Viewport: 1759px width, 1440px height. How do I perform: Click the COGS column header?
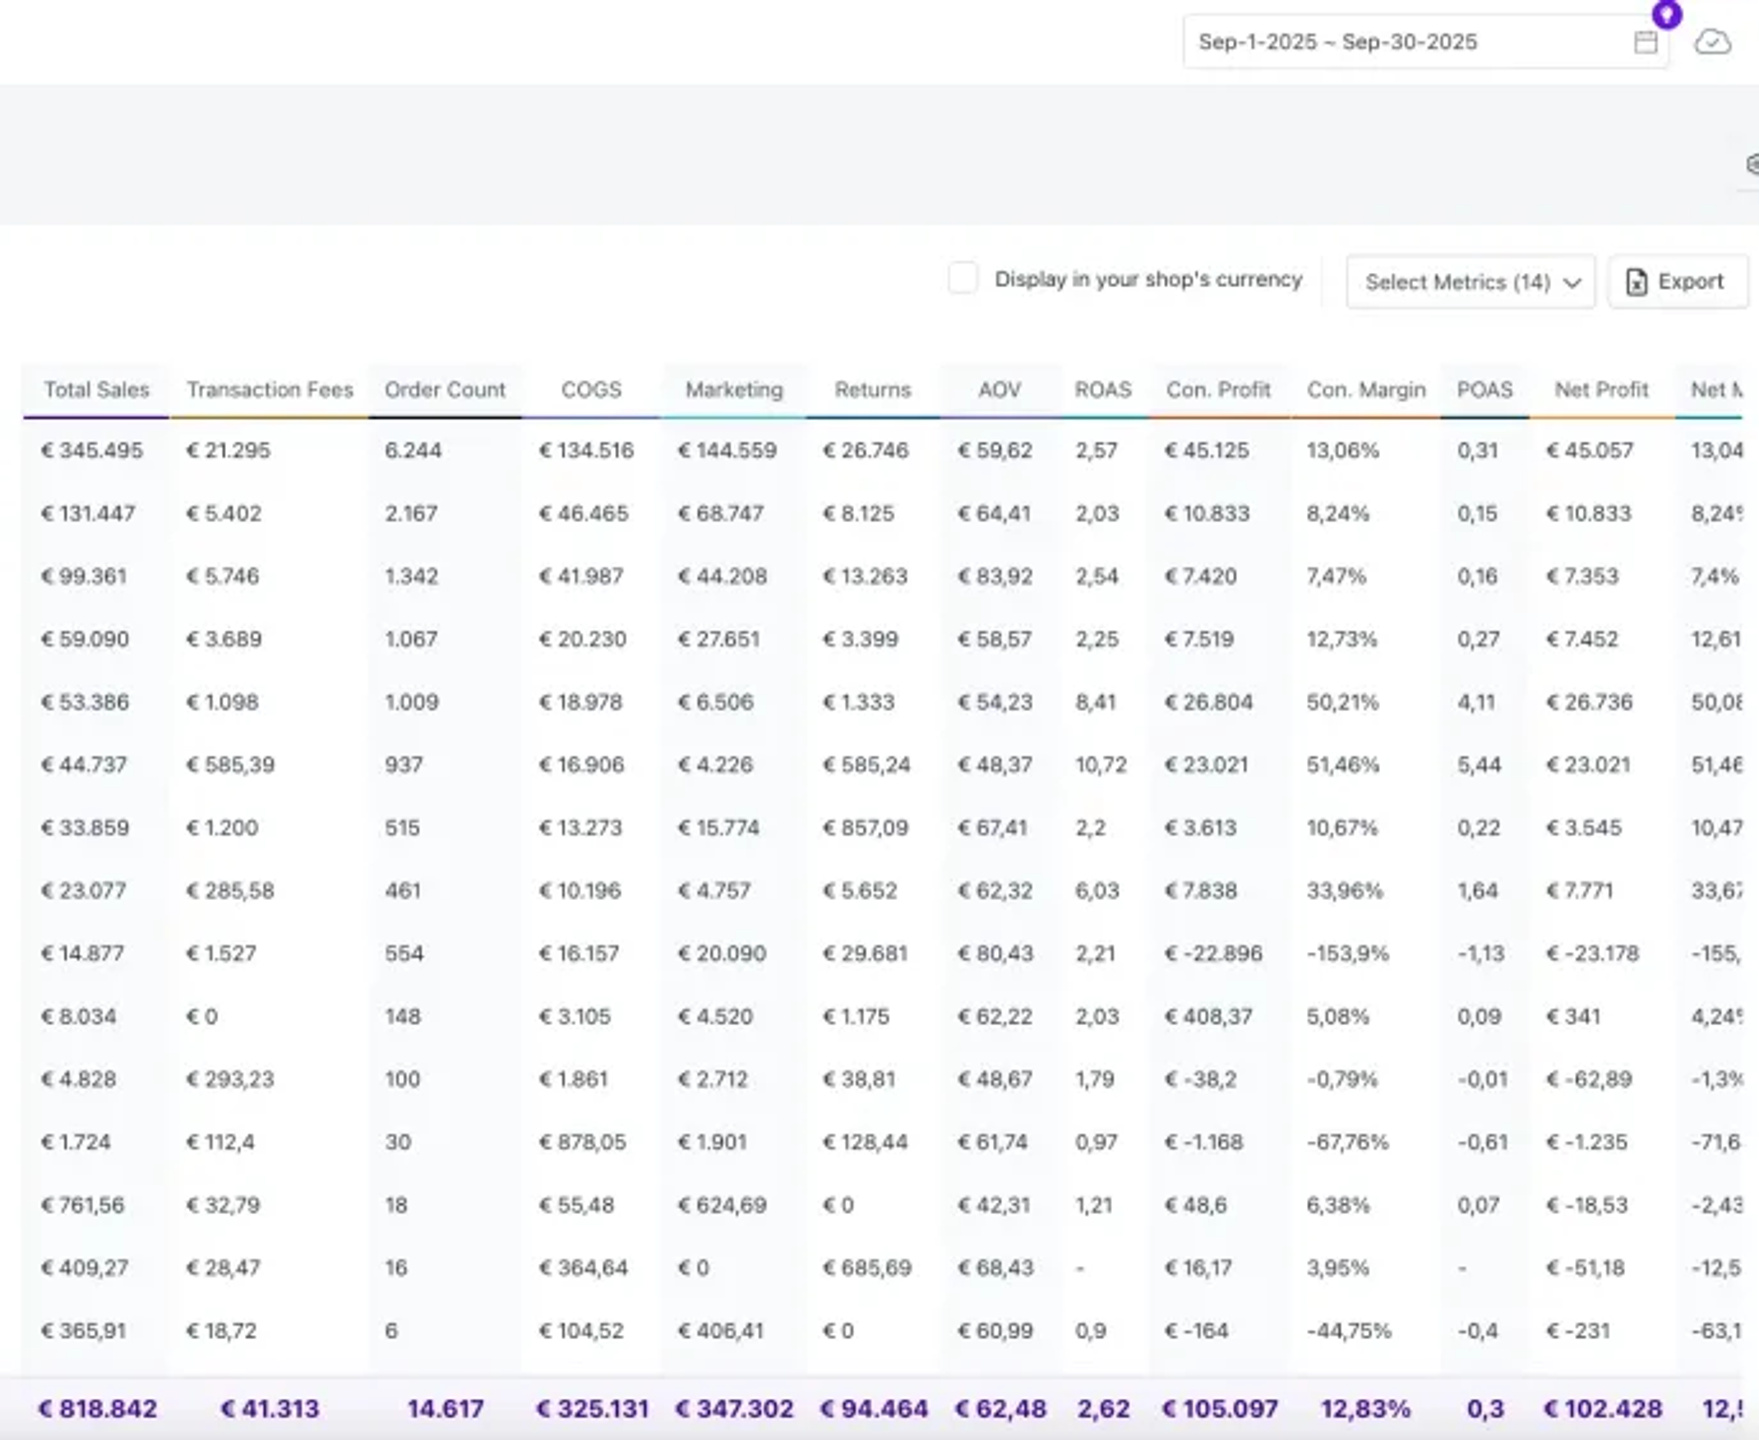[591, 390]
